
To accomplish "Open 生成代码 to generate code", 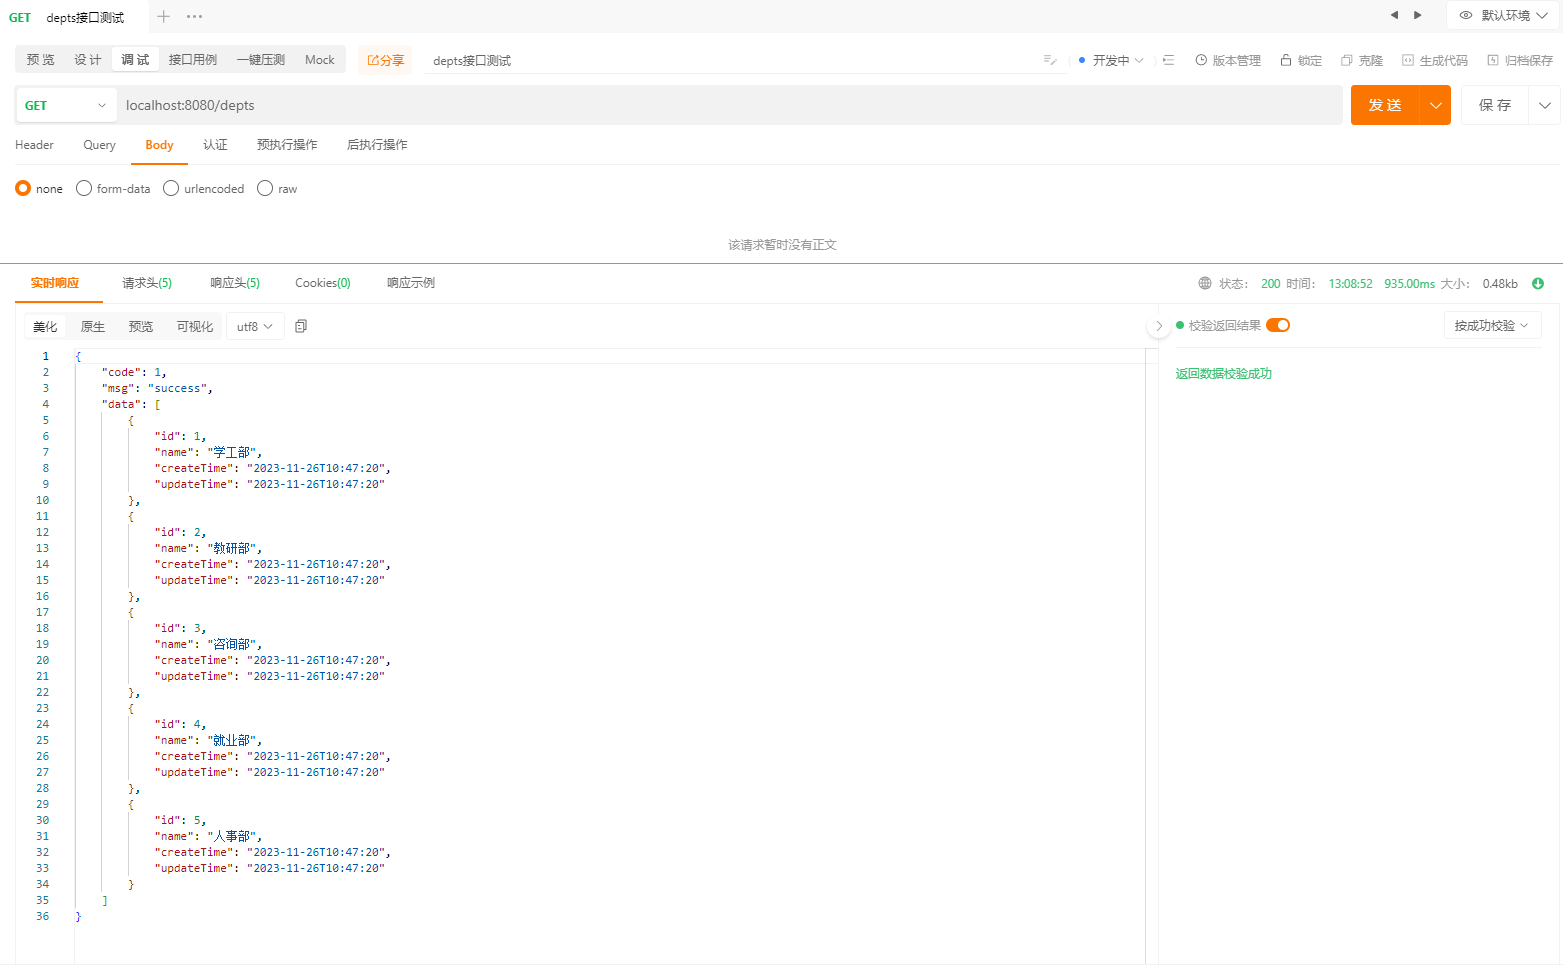I will click(1434, 60).
